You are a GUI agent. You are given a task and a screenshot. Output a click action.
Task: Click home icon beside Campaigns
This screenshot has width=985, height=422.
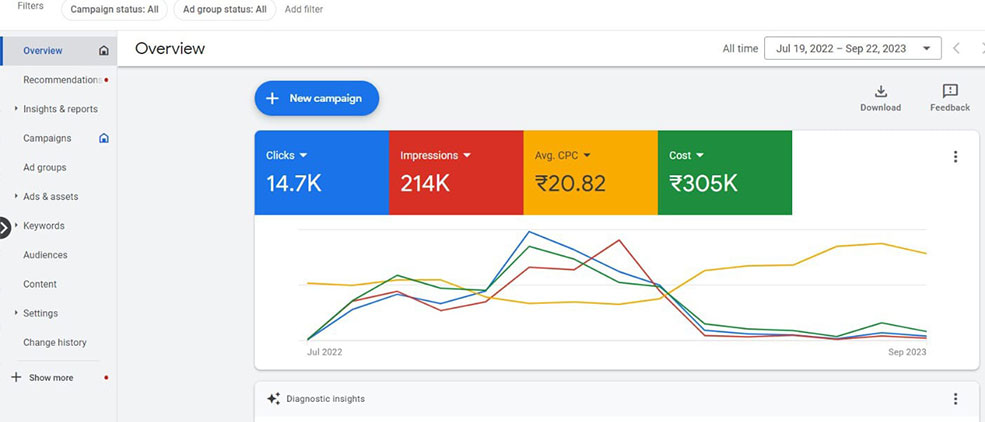click(104, 138)
